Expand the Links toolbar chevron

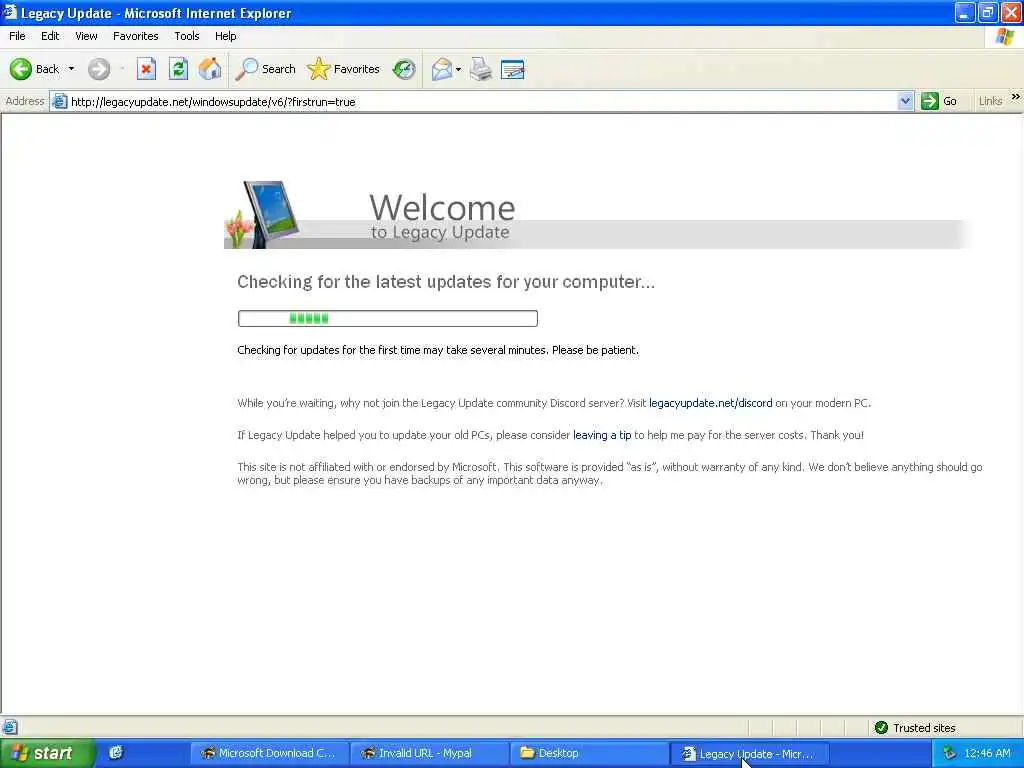[1016, 97]
